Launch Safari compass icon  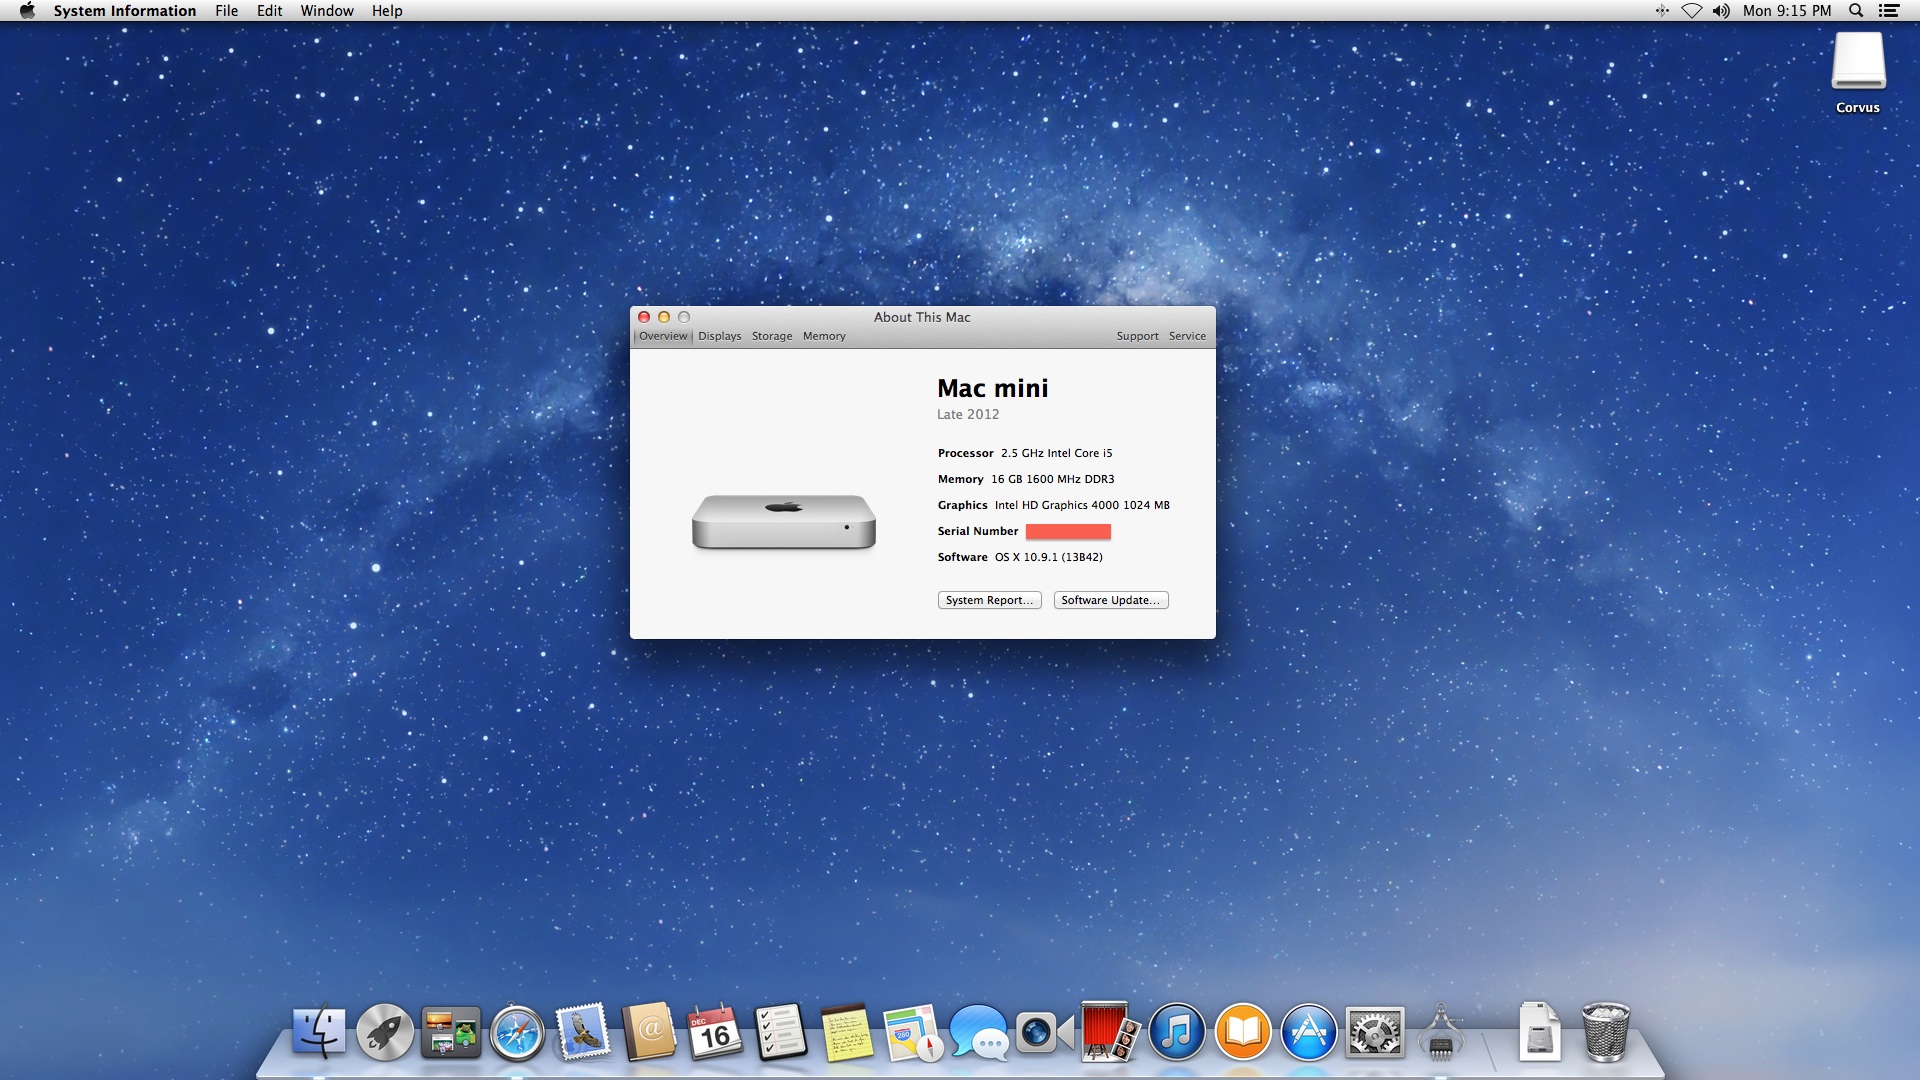click(517, 1032)
